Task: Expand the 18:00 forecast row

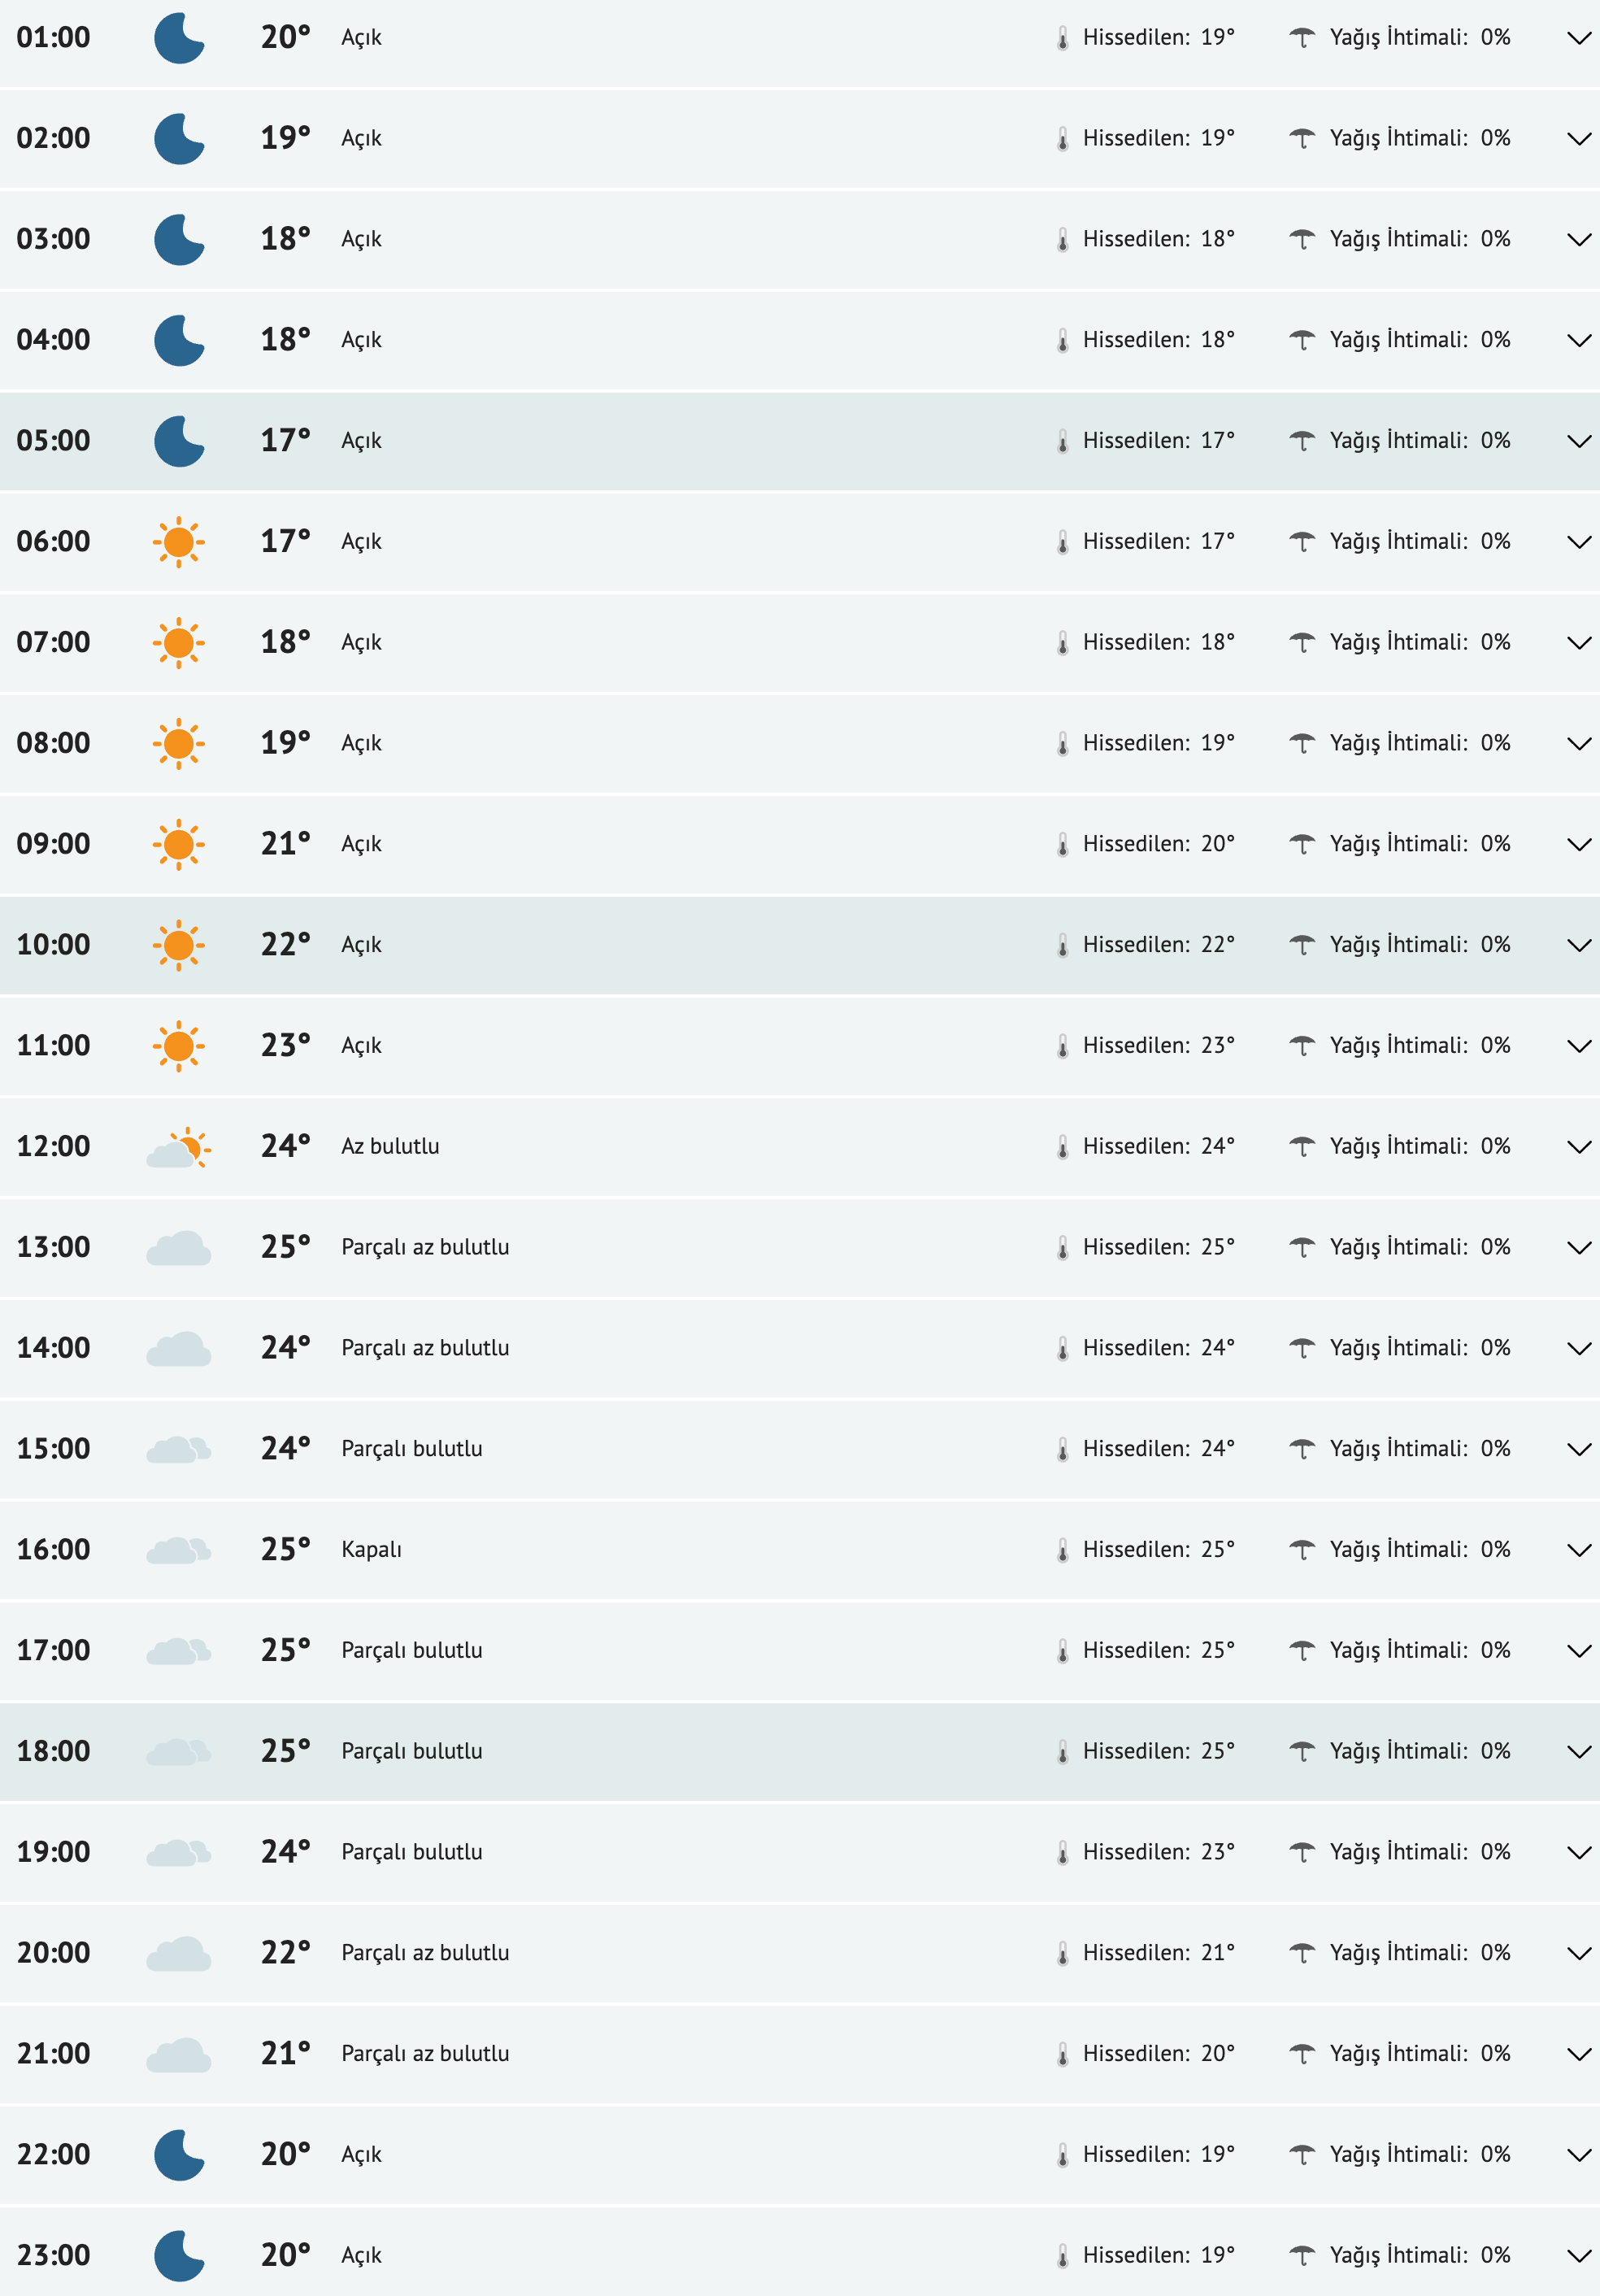Action: (1578, 1752)
